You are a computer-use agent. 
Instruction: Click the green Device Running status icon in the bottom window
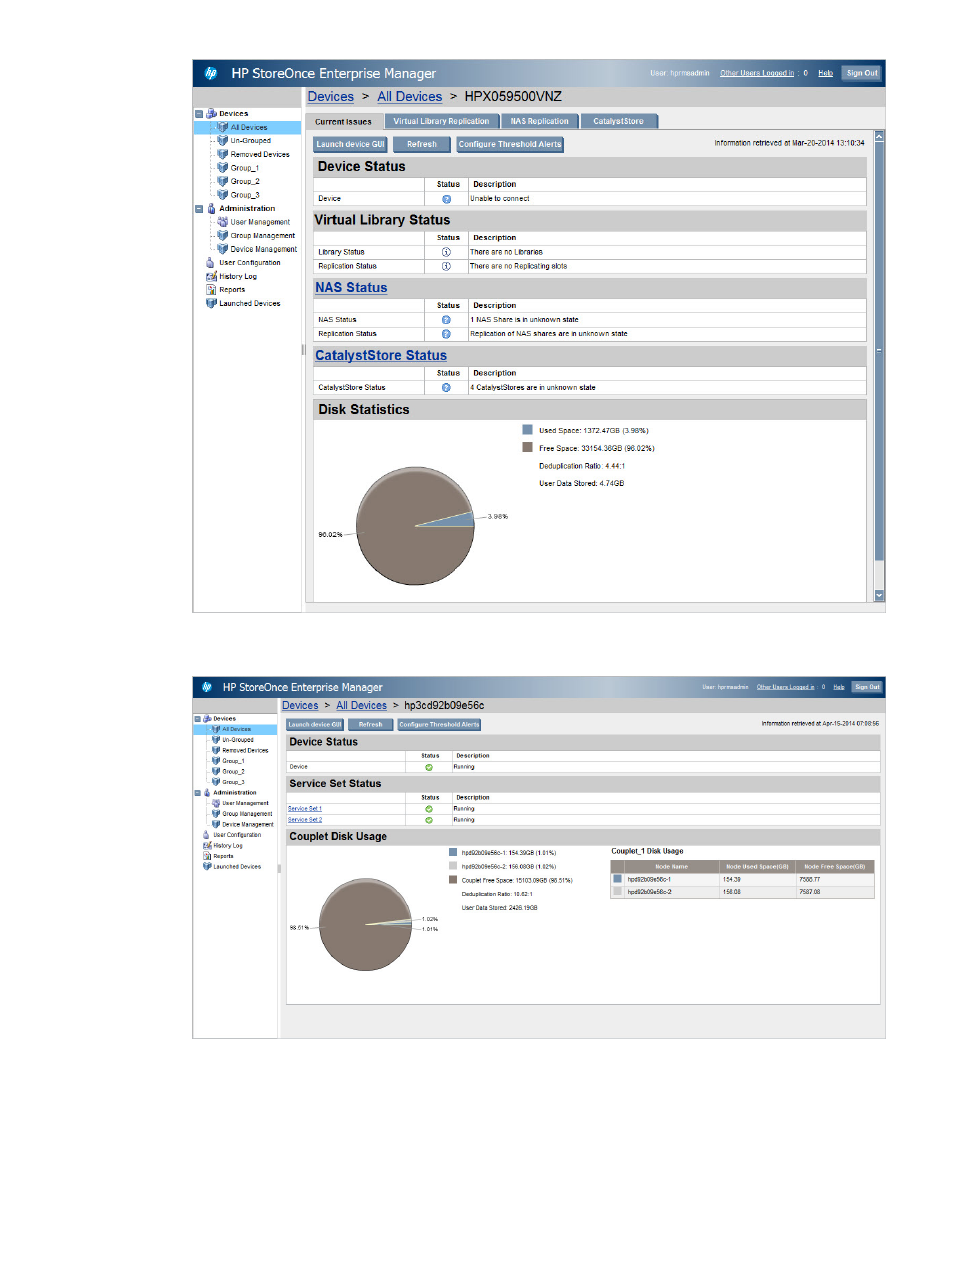click(429, 767)
